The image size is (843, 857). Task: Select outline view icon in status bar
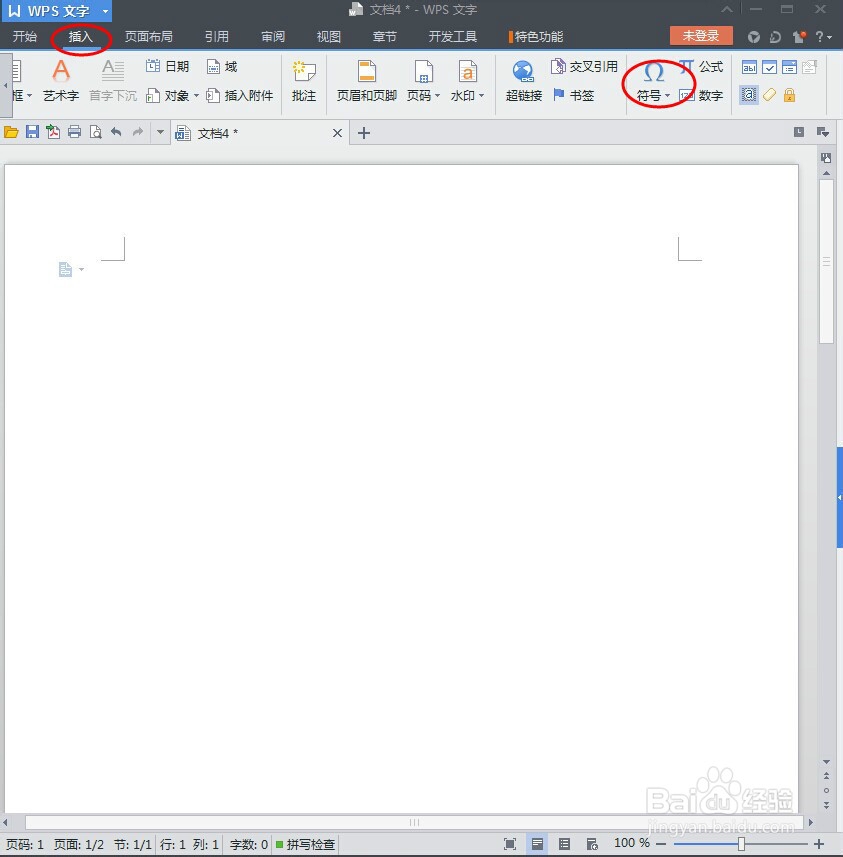tap(564, 844)
